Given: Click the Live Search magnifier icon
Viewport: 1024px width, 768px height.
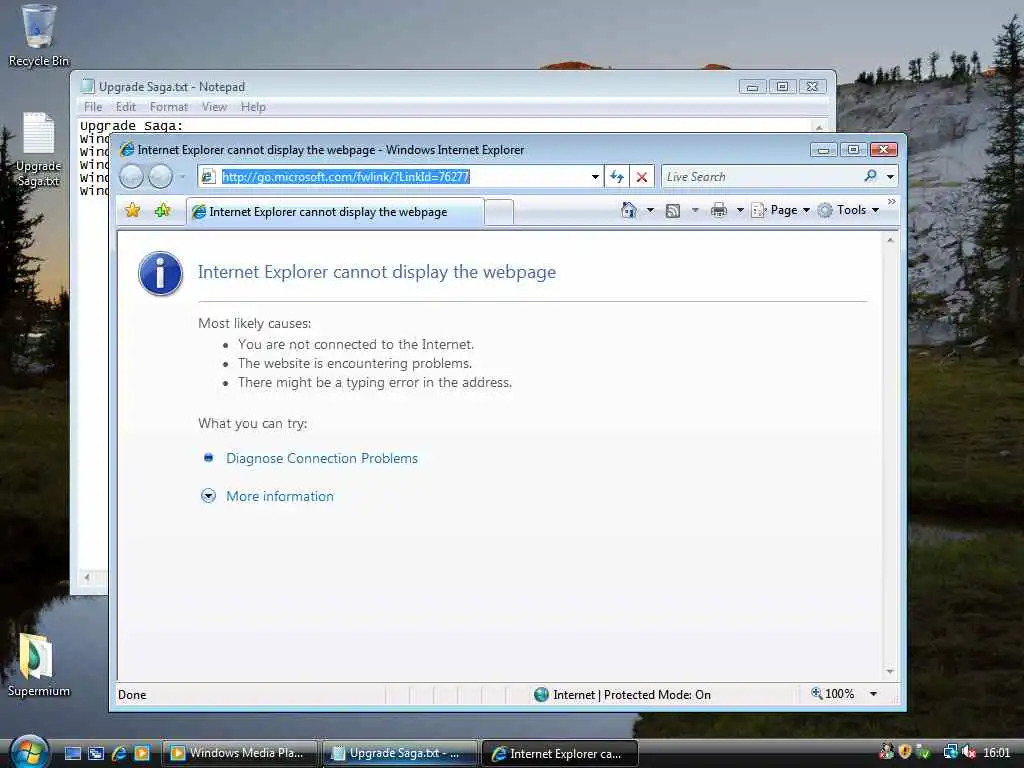Looking at the screenshot, I should [871, 176].
